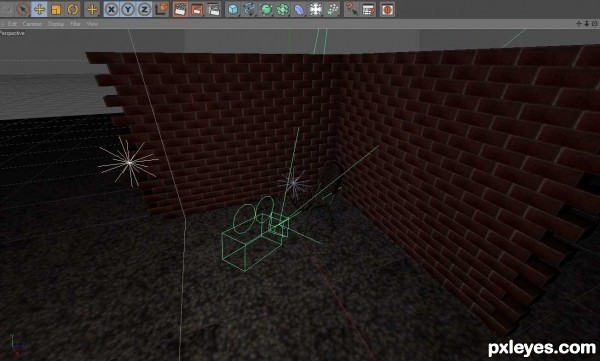Activate the Move tool

(x=39, y=9)
